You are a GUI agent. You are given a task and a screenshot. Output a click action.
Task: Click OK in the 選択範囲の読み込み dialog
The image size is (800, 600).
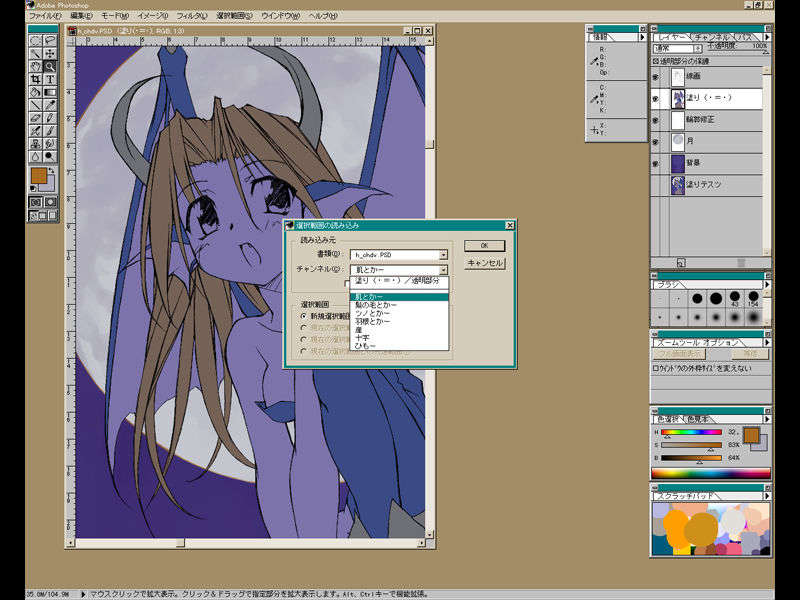(x=484, y=246)
